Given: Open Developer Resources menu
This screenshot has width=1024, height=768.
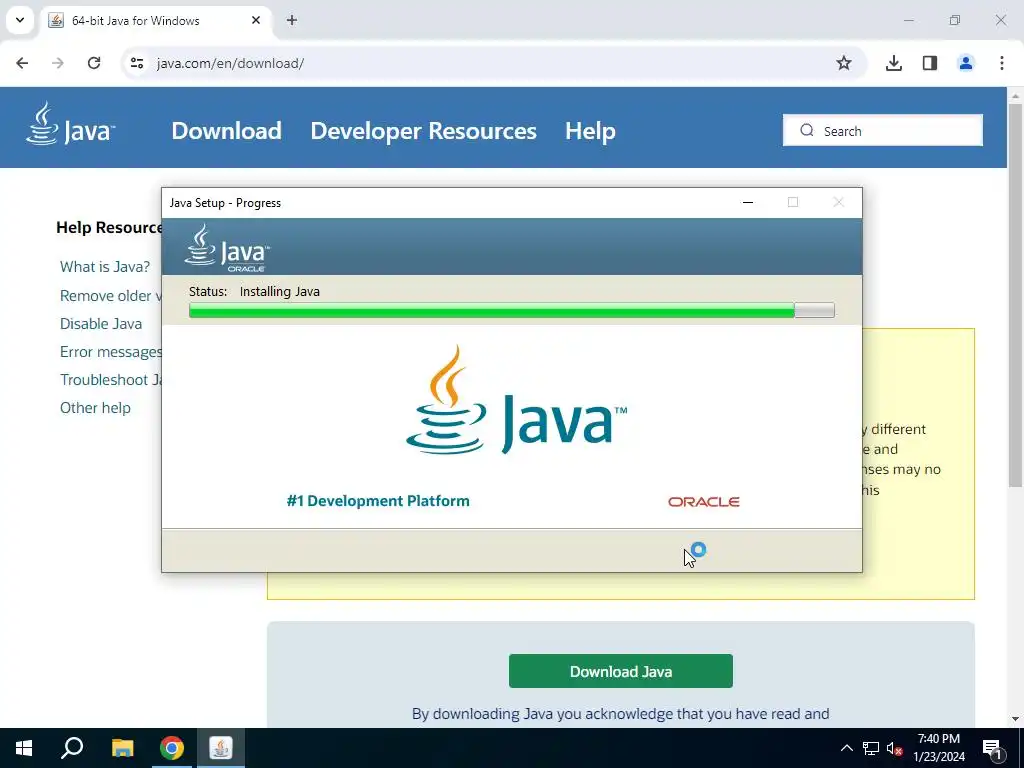Looking at the screenshot, I should pyautogui.click(x=423, y=131).
